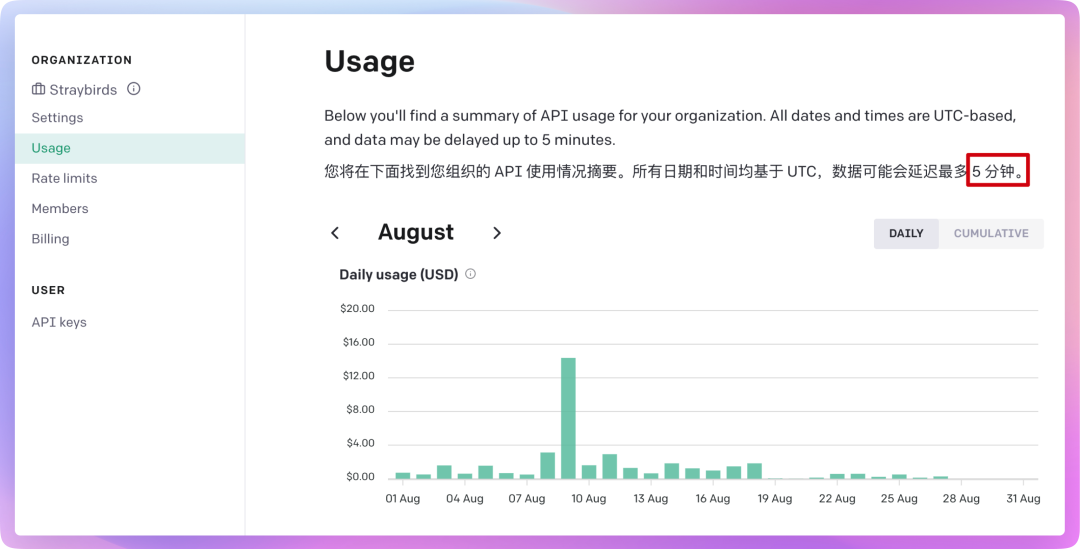Image resolution: width=1080 pixels, height=549 pixels.
Task: Open the Rate limits page
Action: (64, 178)
